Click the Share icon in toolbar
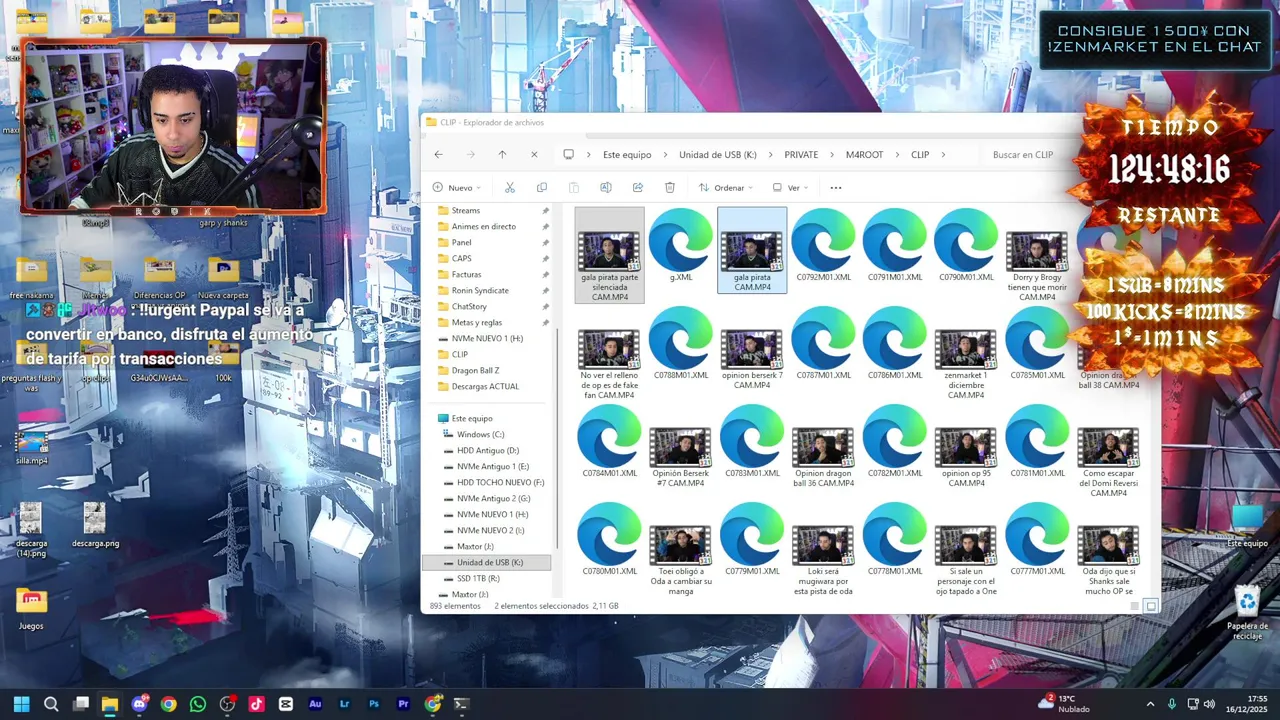Image resolution: width=1280 pixels, height=720 pixels. pyautogui.click(x=638, y=188)
